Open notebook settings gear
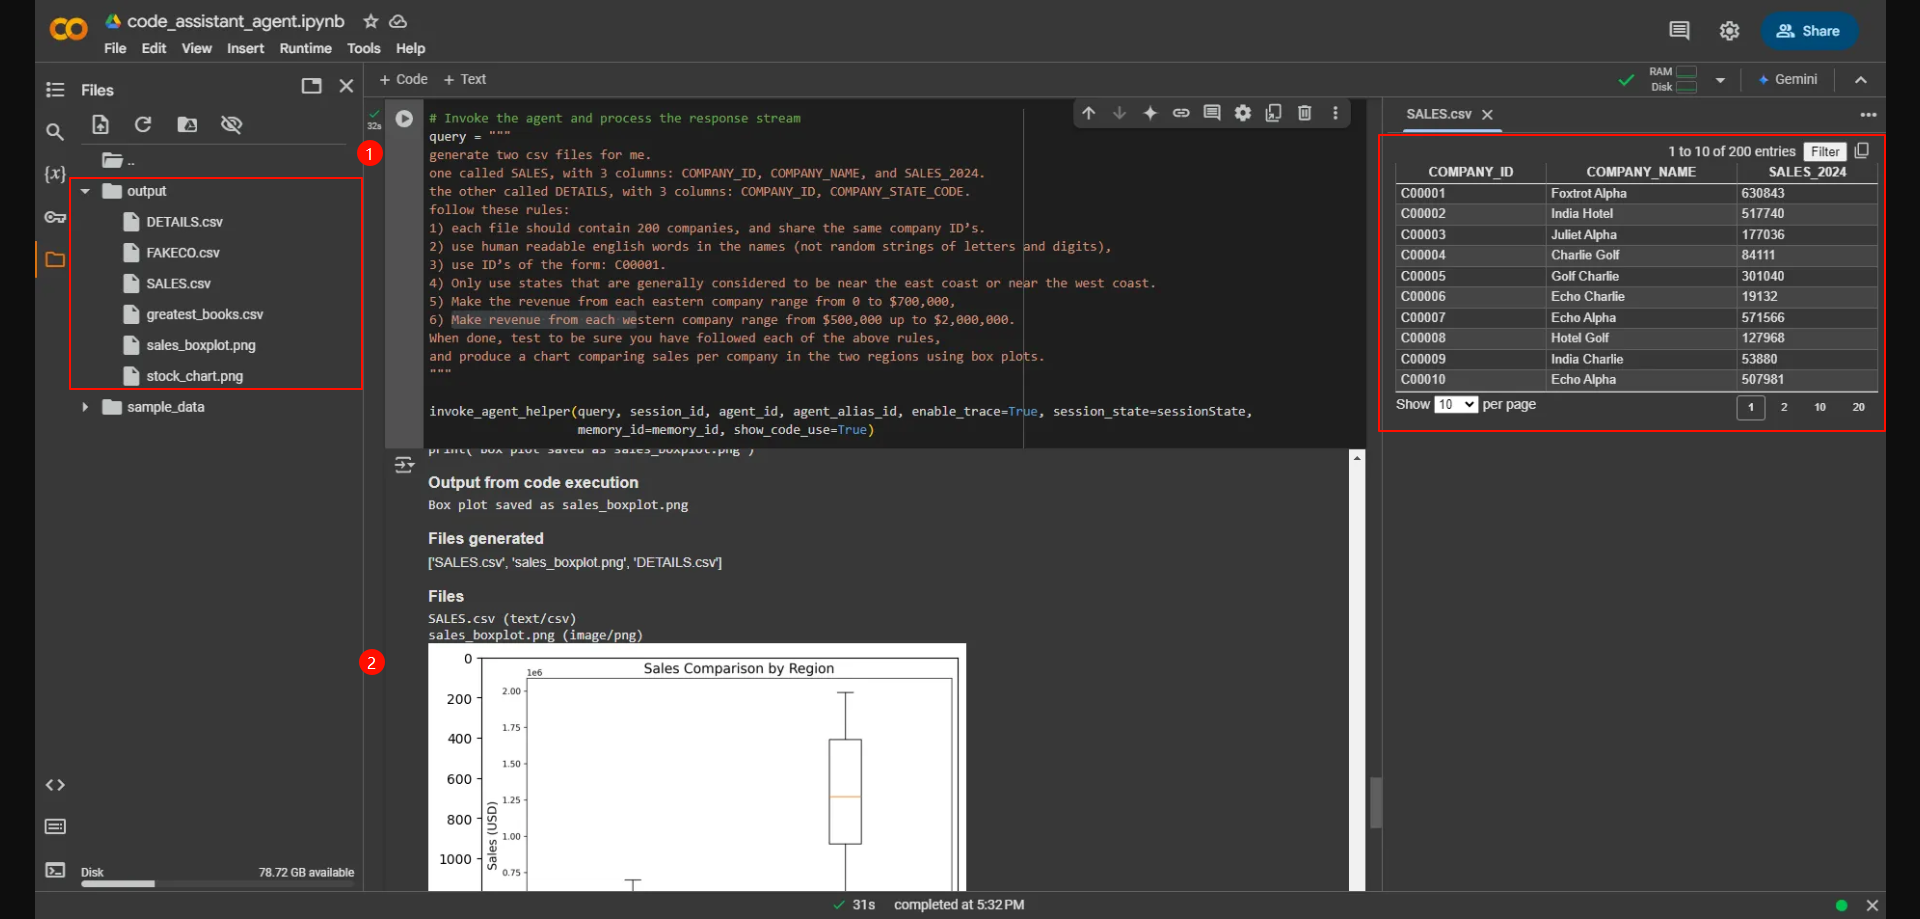 coord(1729,31)
